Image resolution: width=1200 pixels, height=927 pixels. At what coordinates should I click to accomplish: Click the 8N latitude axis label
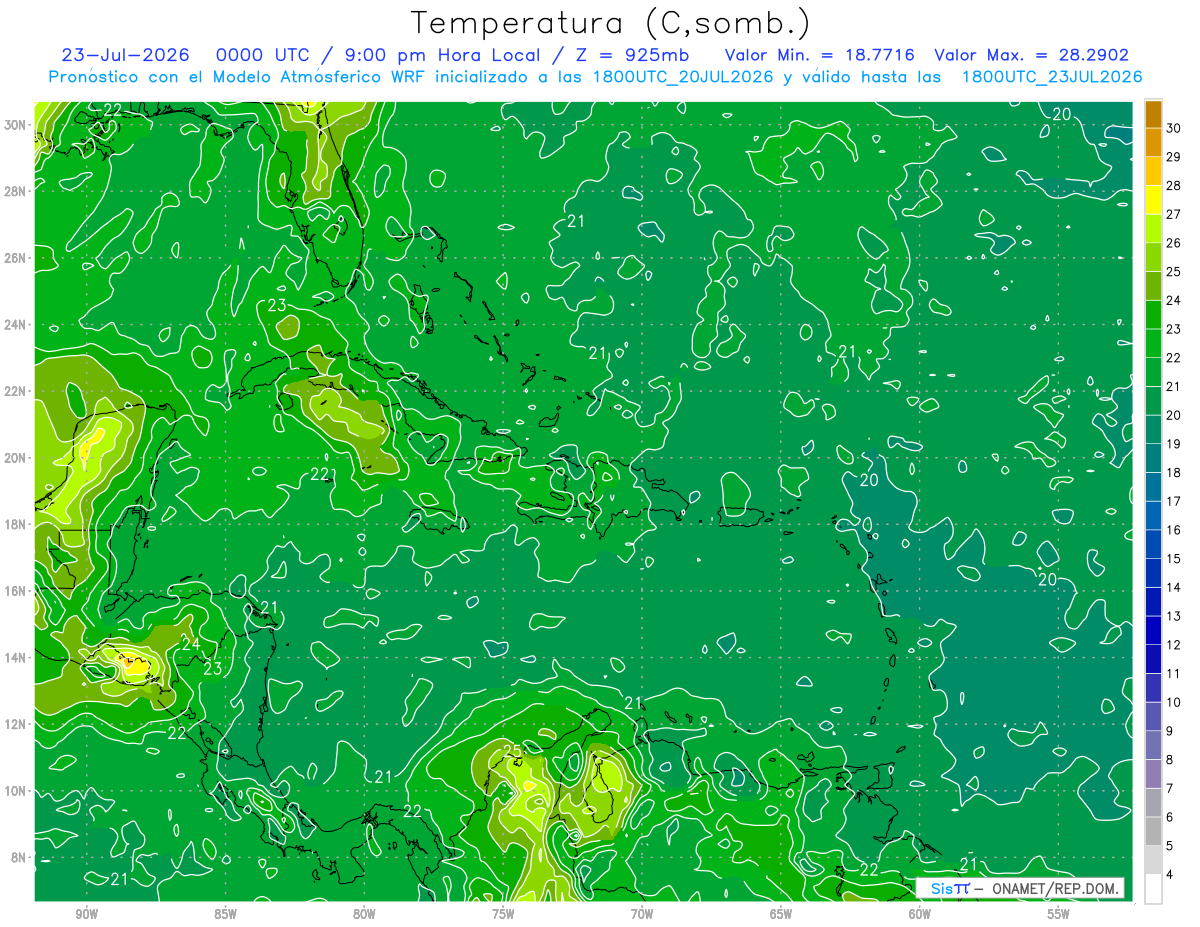click(x=20, y=857)
